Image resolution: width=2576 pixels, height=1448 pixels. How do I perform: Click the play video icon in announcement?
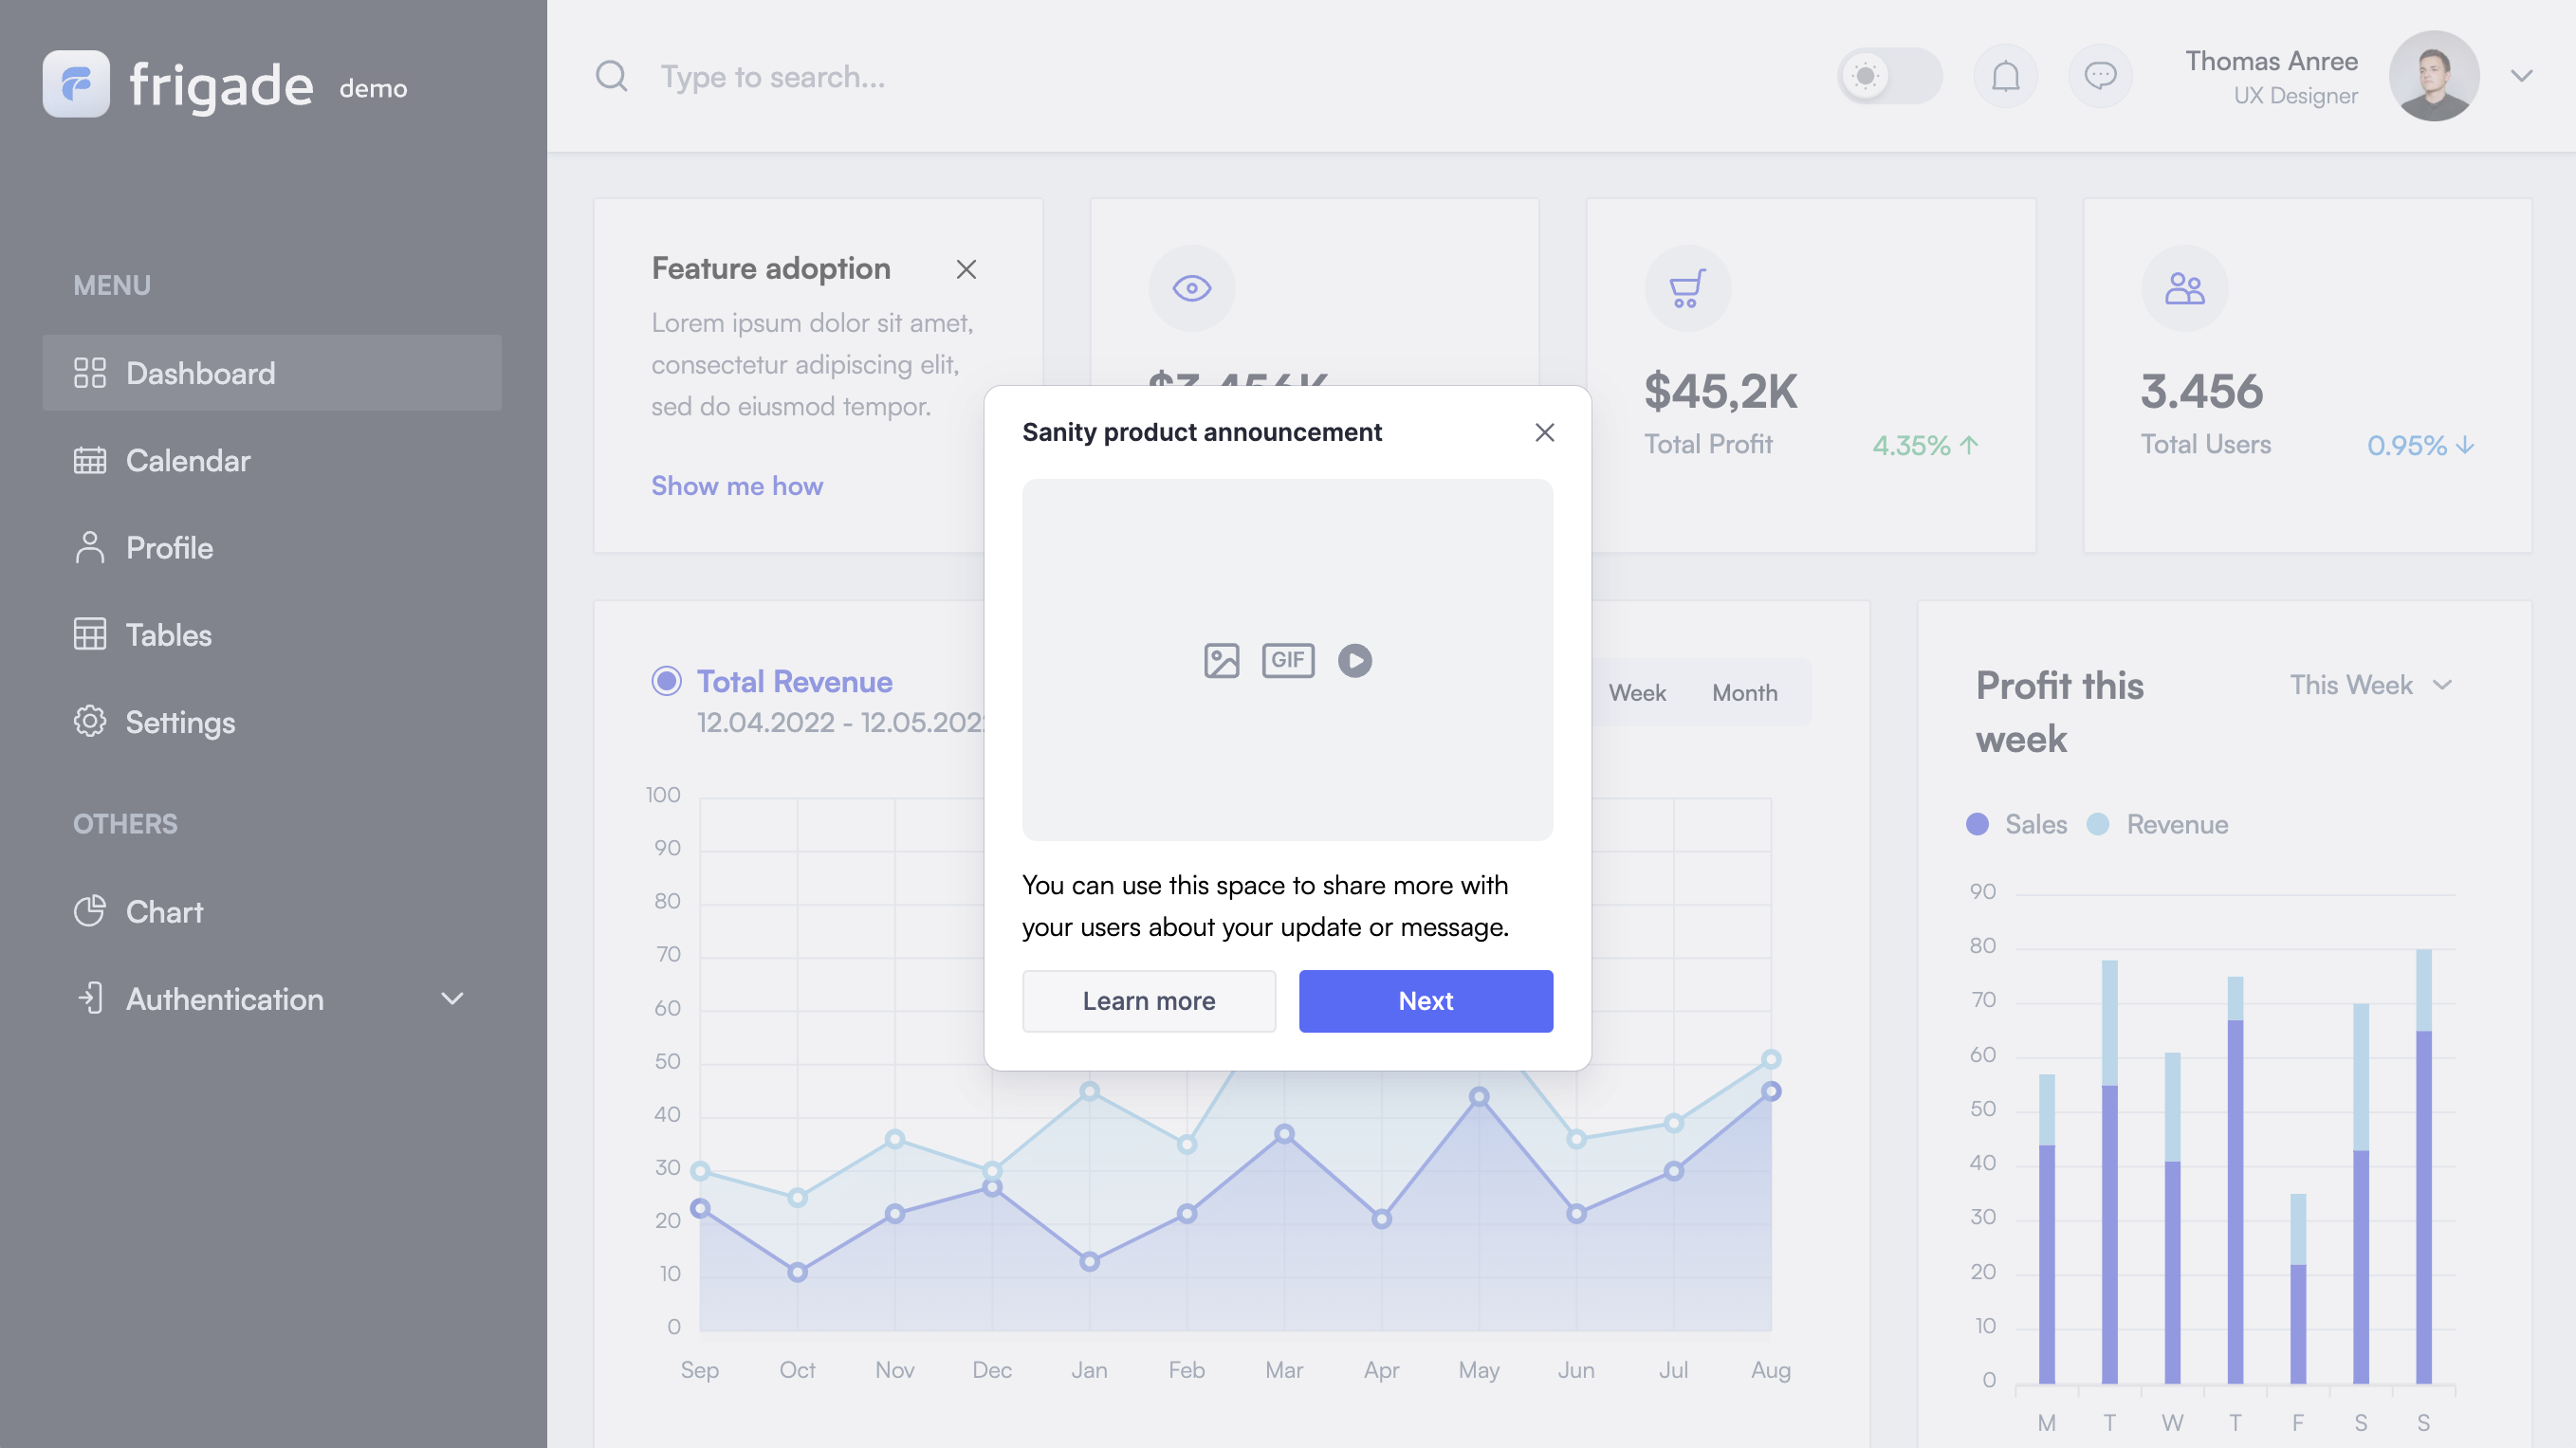(1355, 660)
